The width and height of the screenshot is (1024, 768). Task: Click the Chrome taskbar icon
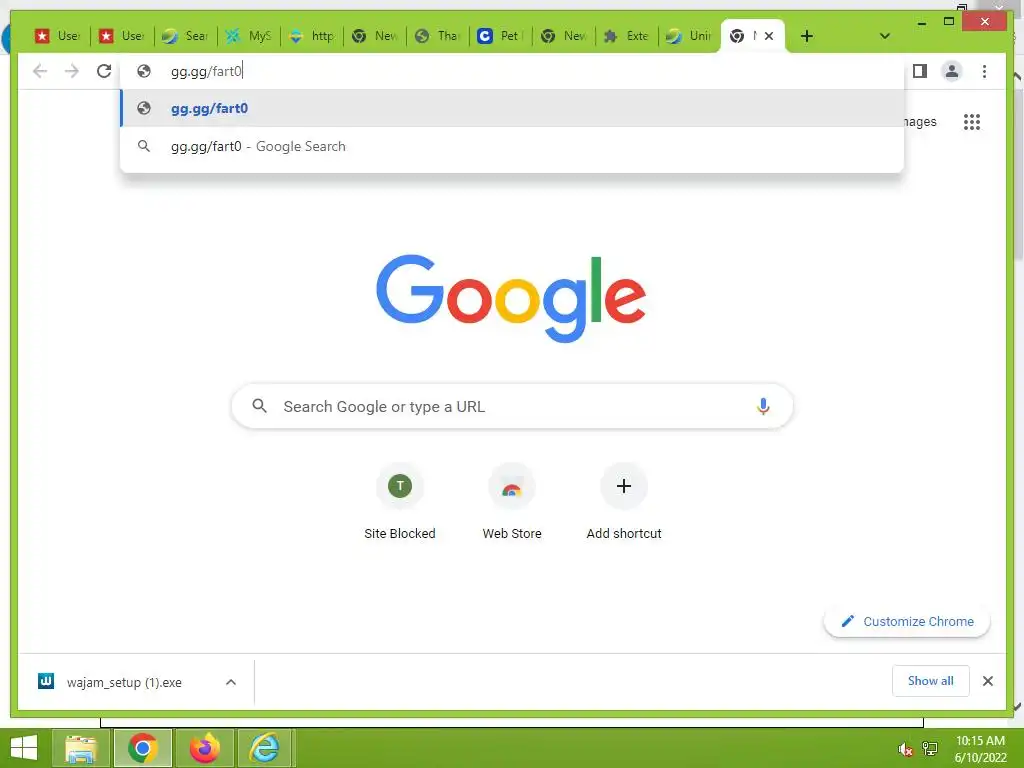pyautogui.click(x=142, y=748)
